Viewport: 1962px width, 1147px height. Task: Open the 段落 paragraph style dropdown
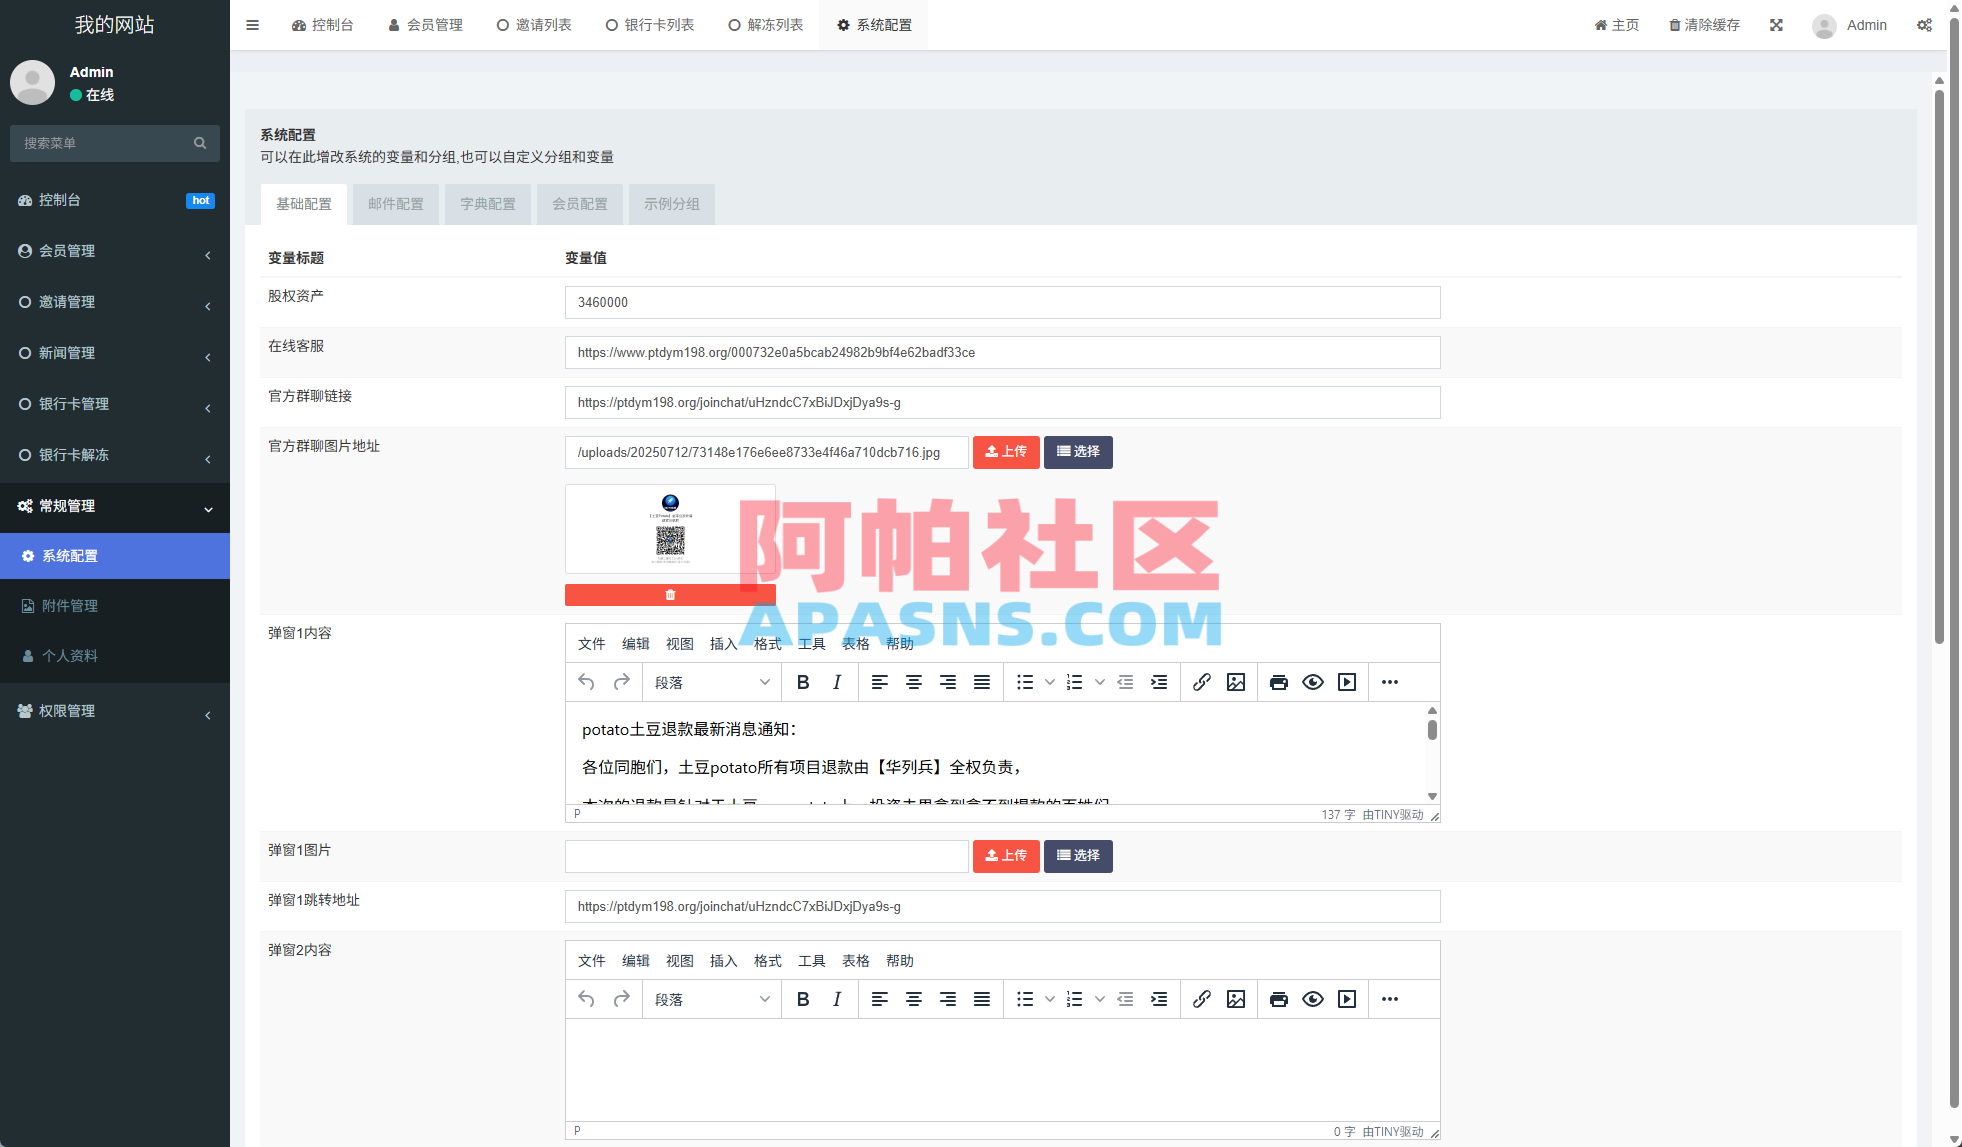(x=711, y=682)
